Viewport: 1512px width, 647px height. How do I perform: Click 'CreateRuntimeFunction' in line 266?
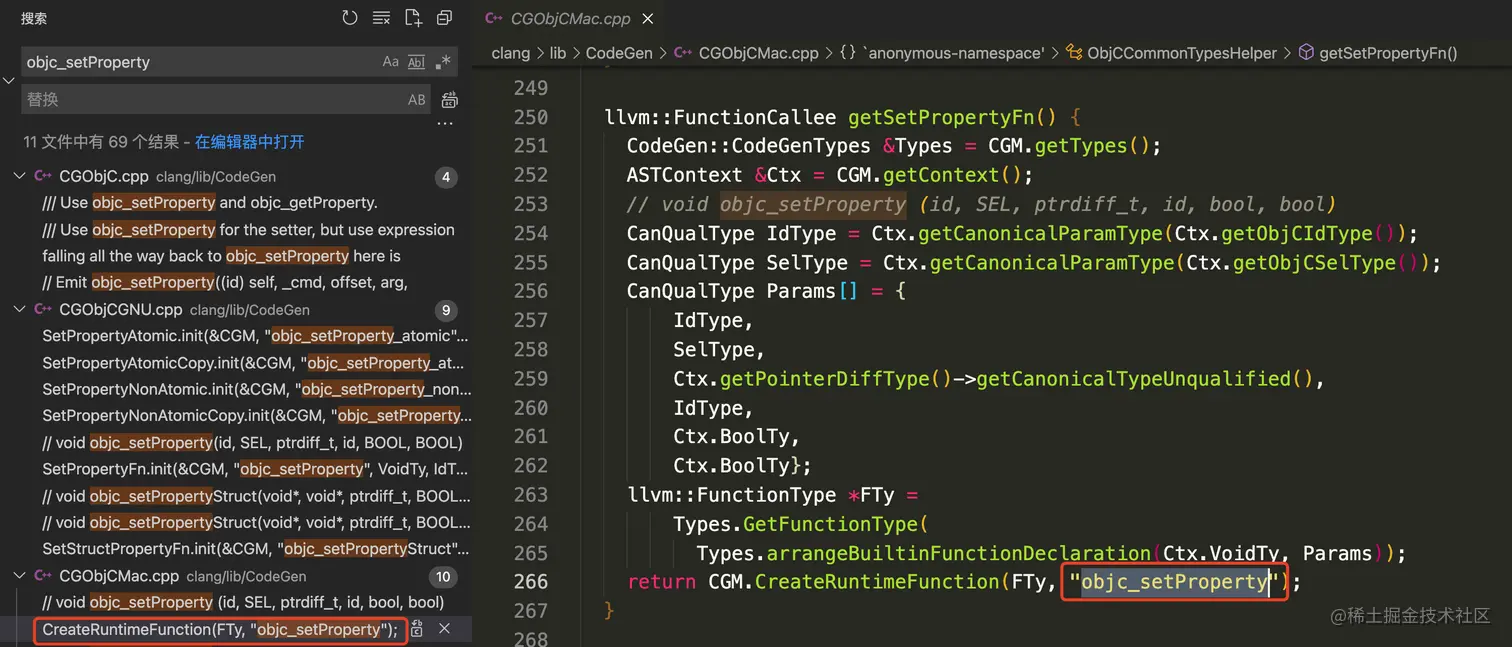click(x=877, y=582)
